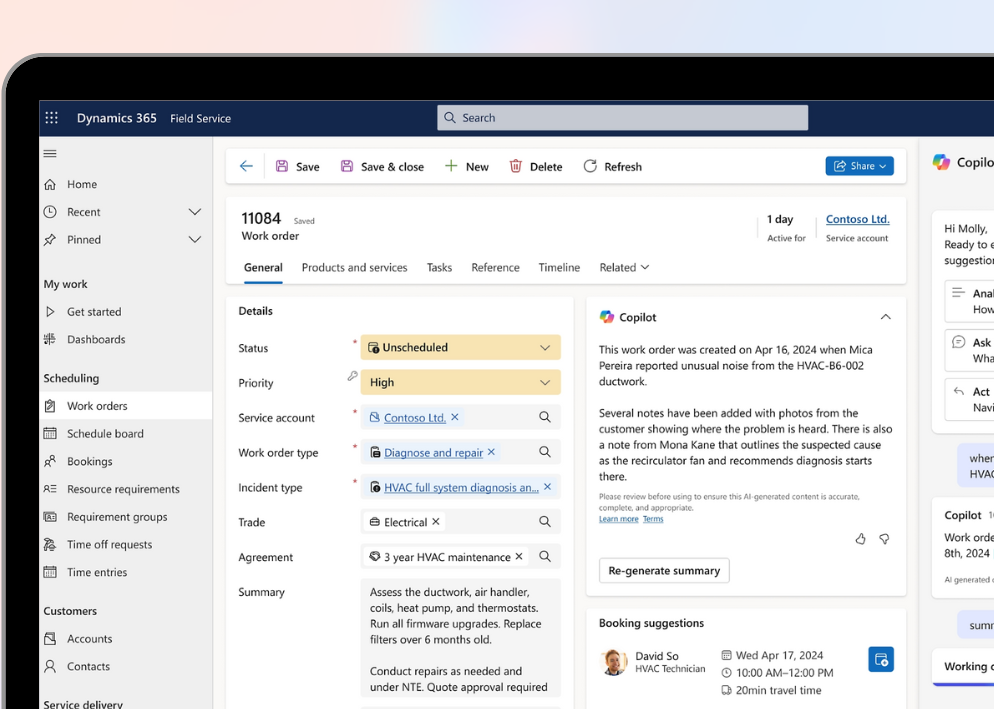Click Save & close
The image size is (994, 709).
[x=382, y=166]
